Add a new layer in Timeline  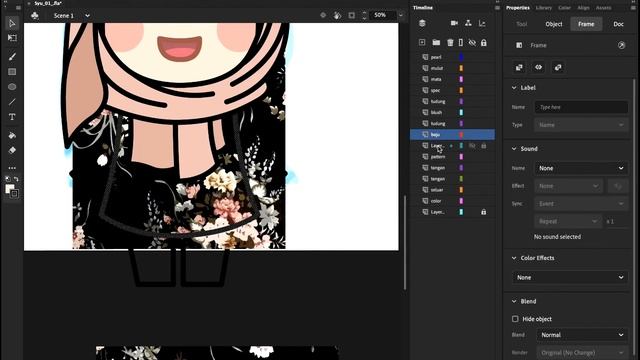point(422,42)
